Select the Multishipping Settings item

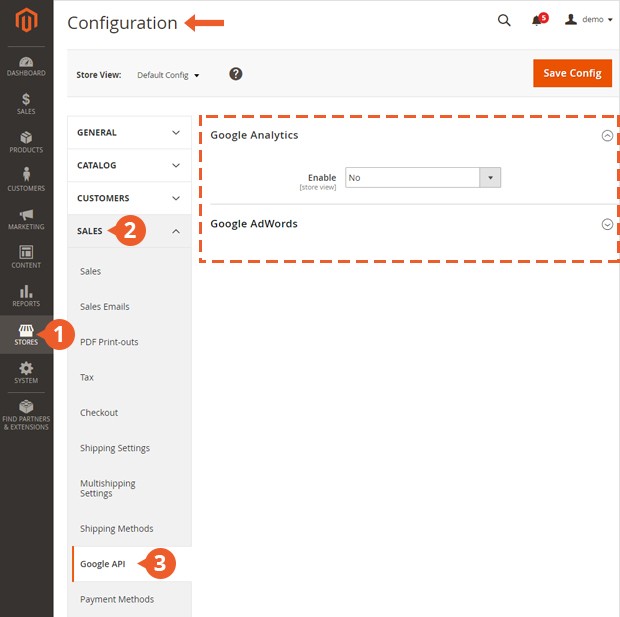(108, 488)
